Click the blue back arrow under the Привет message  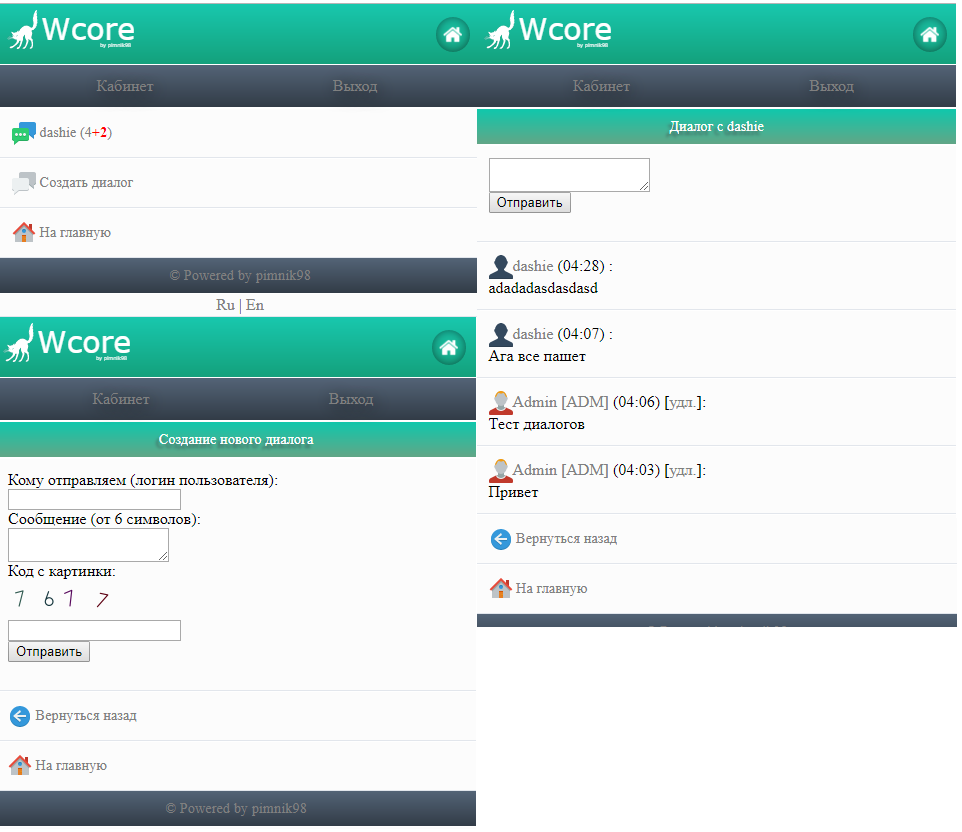tap(500, 539)
